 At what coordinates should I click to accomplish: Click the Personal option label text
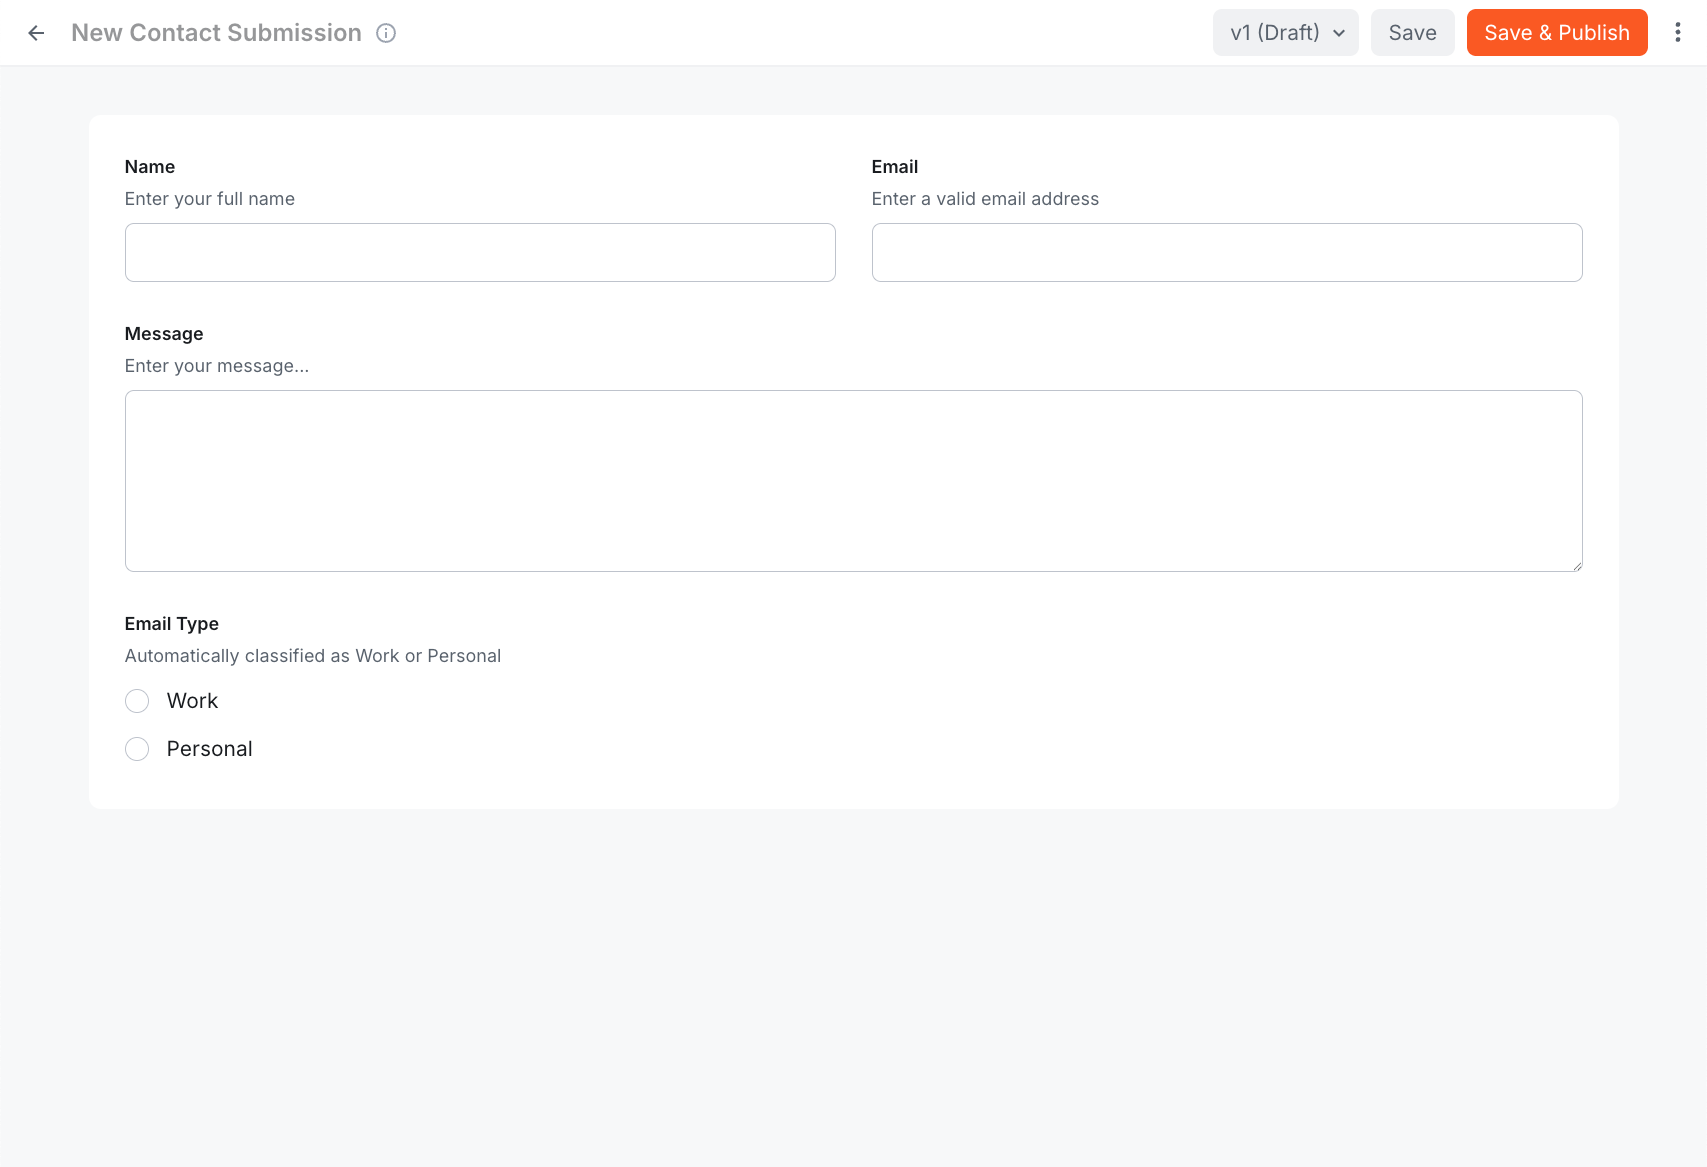(x=209, y=748)
